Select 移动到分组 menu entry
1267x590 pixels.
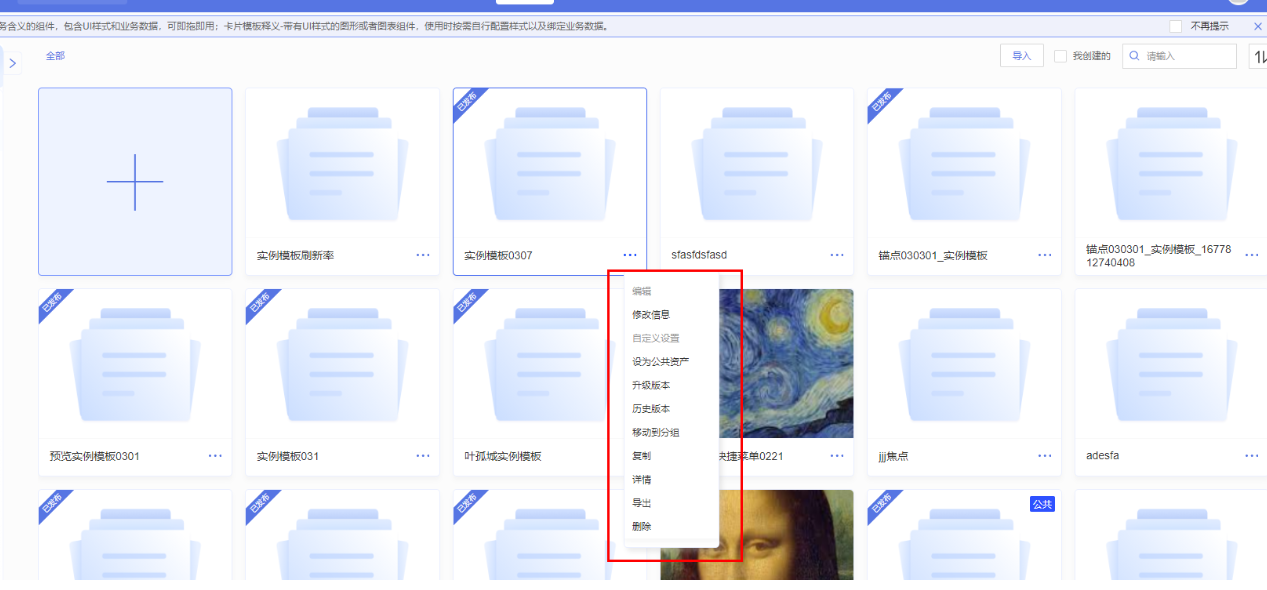coord(656,432)
